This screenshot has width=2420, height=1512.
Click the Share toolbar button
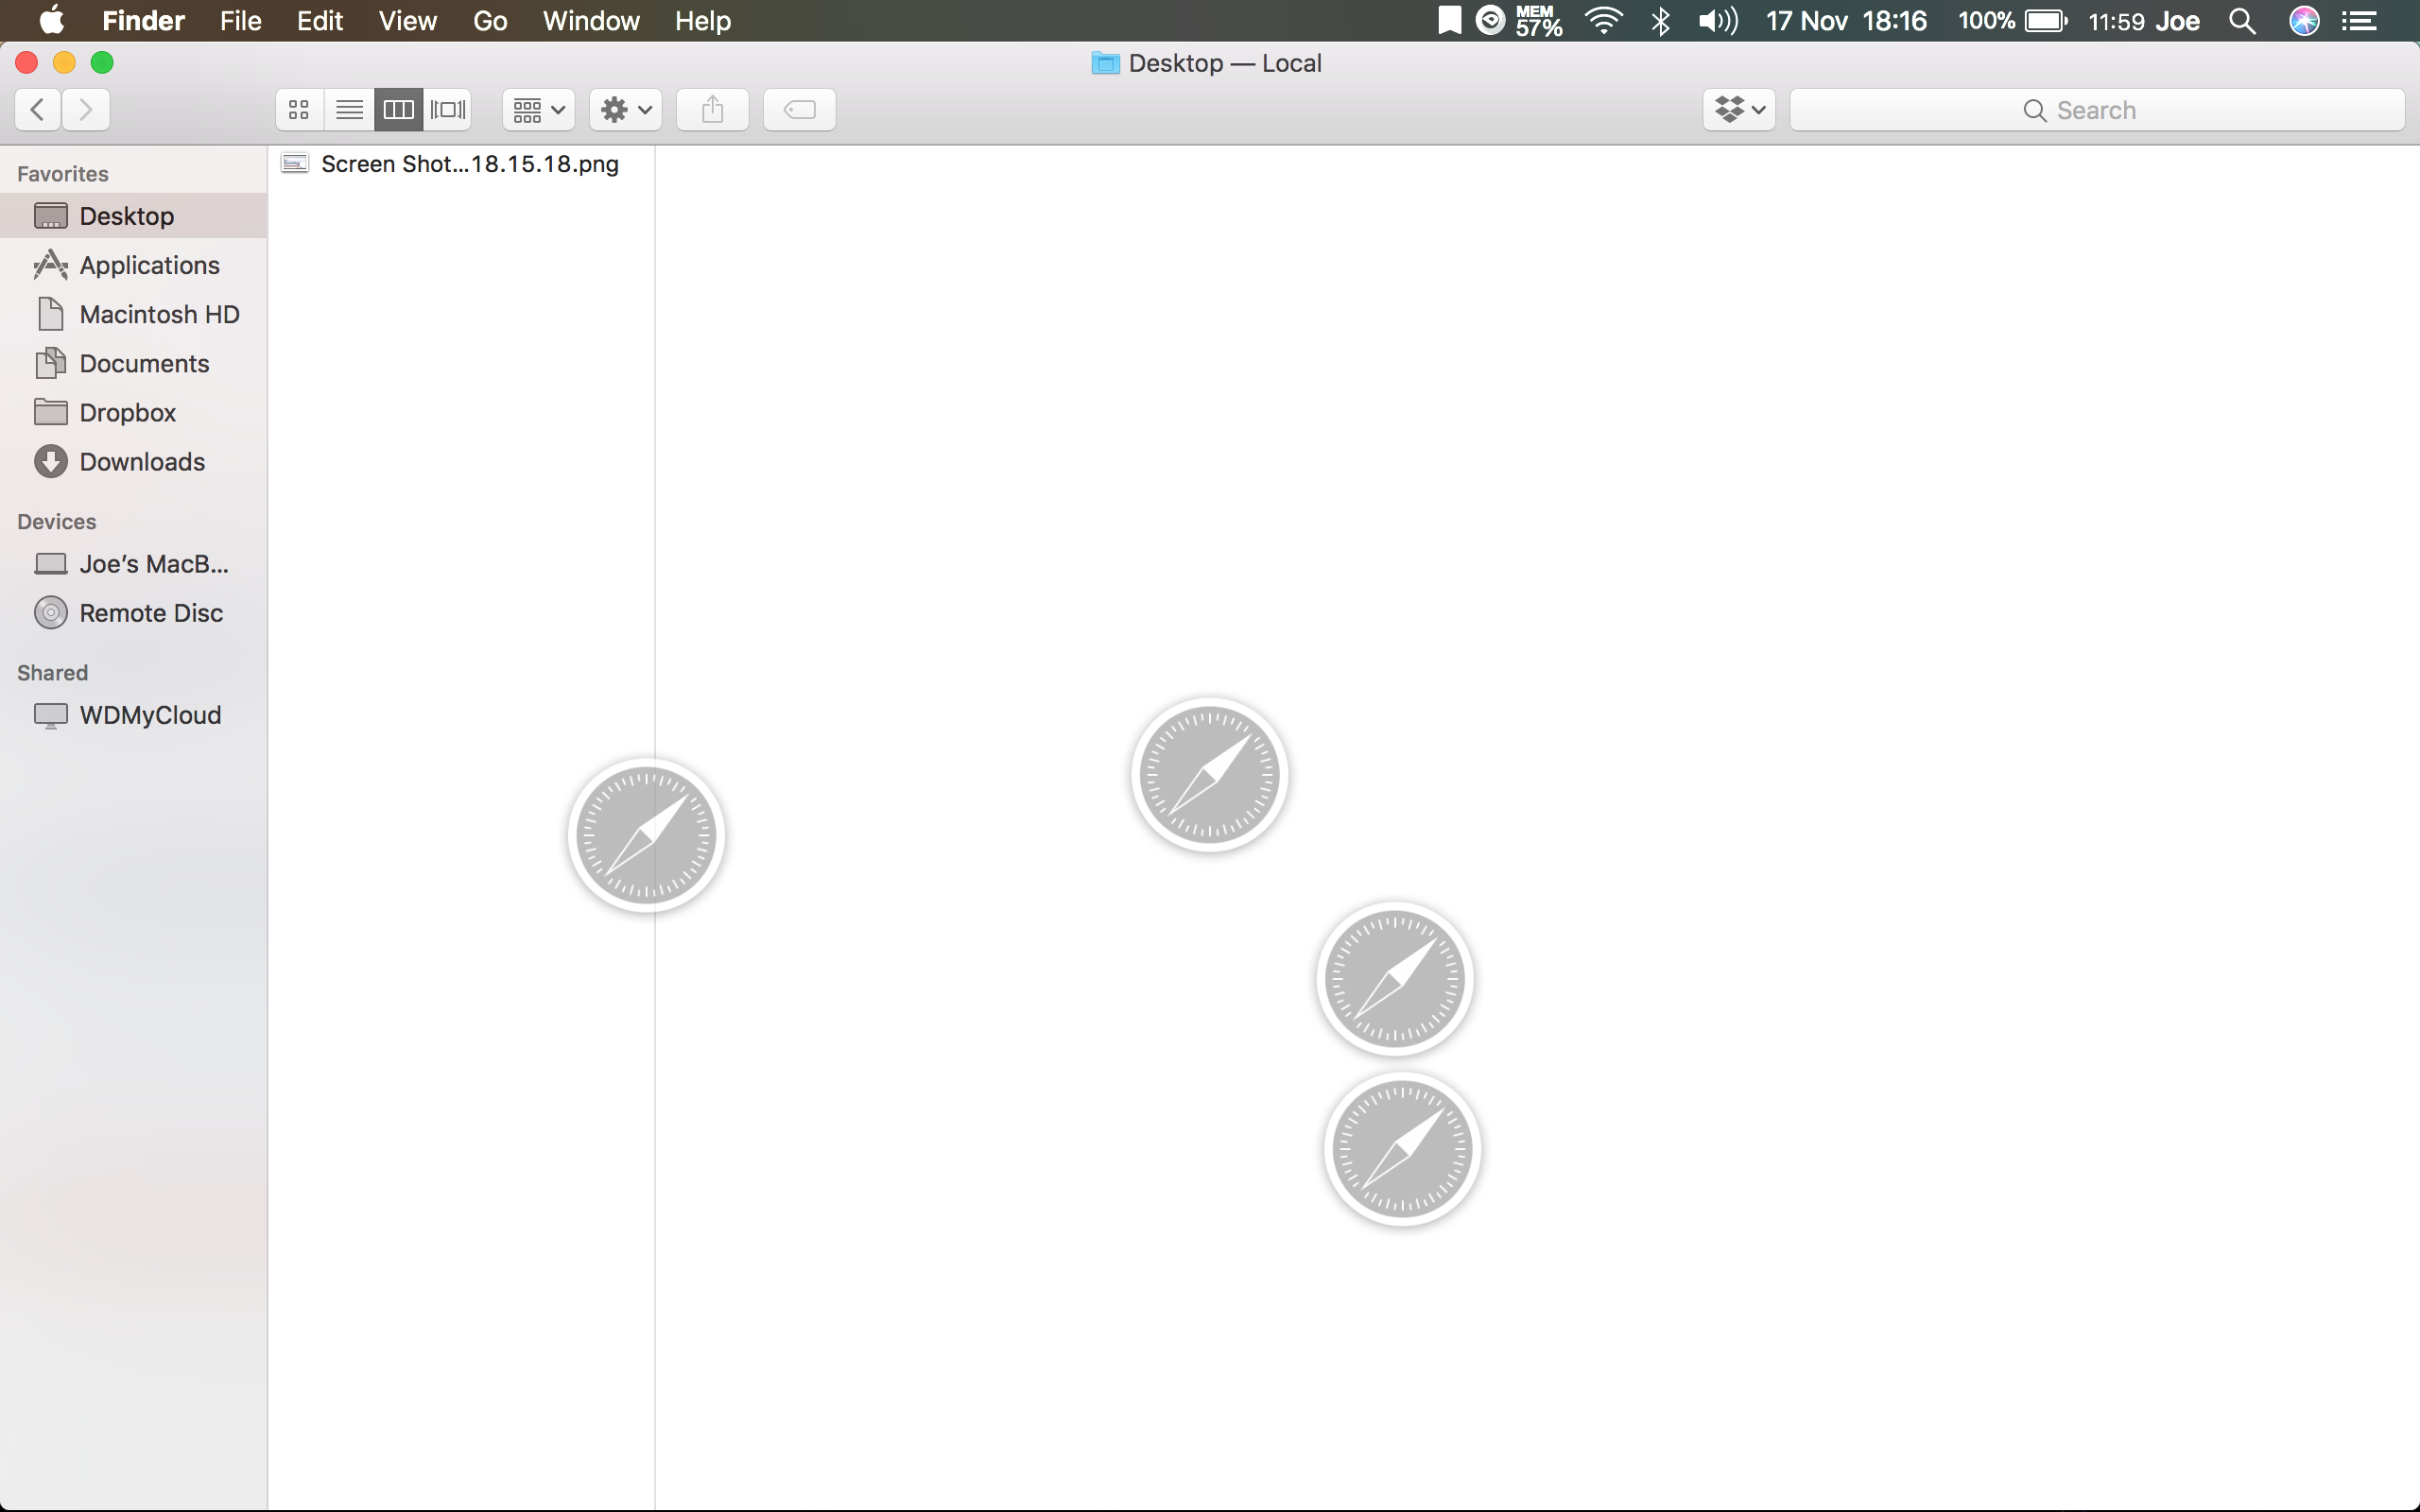pos(712,110)
